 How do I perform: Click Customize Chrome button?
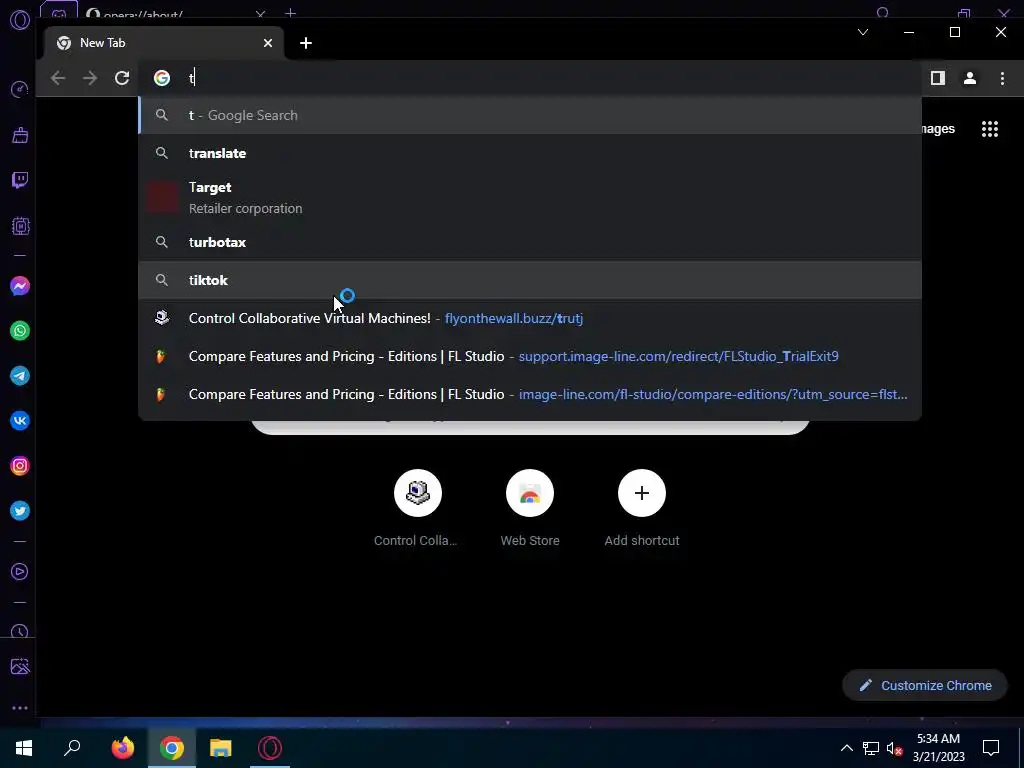point(925,685)
